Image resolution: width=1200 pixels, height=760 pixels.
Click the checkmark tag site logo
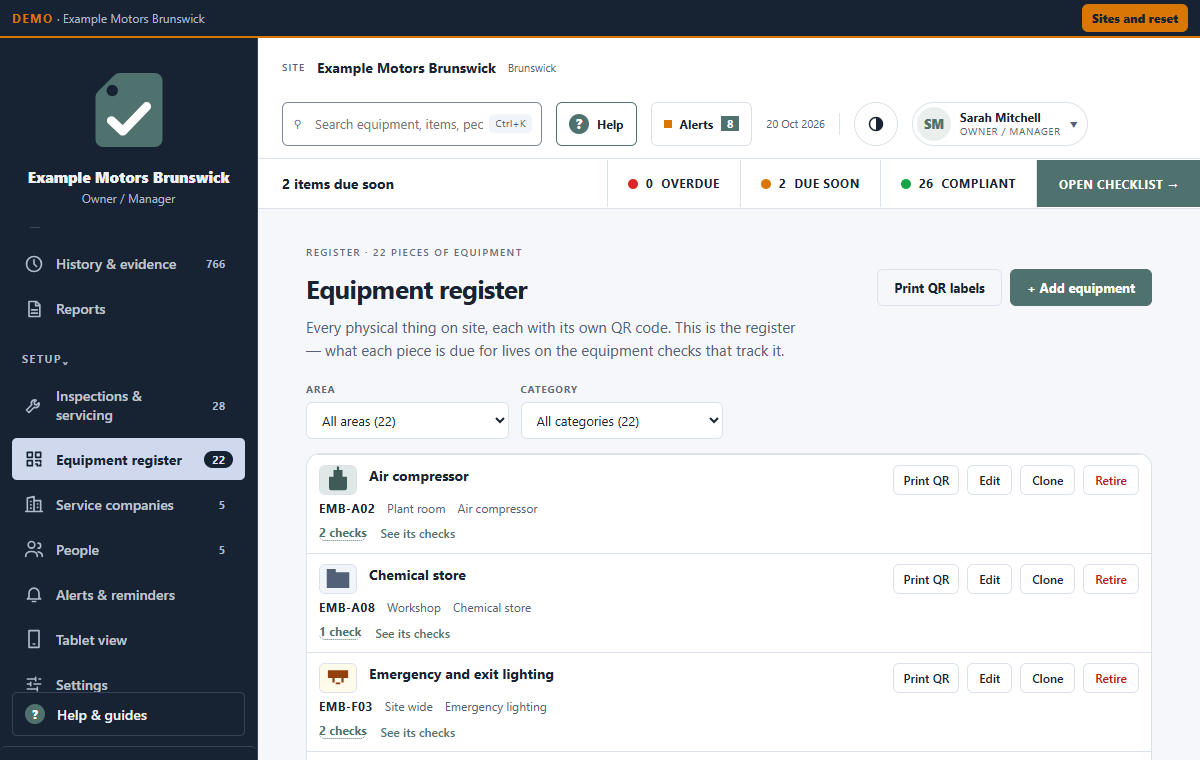click(129, 110)
